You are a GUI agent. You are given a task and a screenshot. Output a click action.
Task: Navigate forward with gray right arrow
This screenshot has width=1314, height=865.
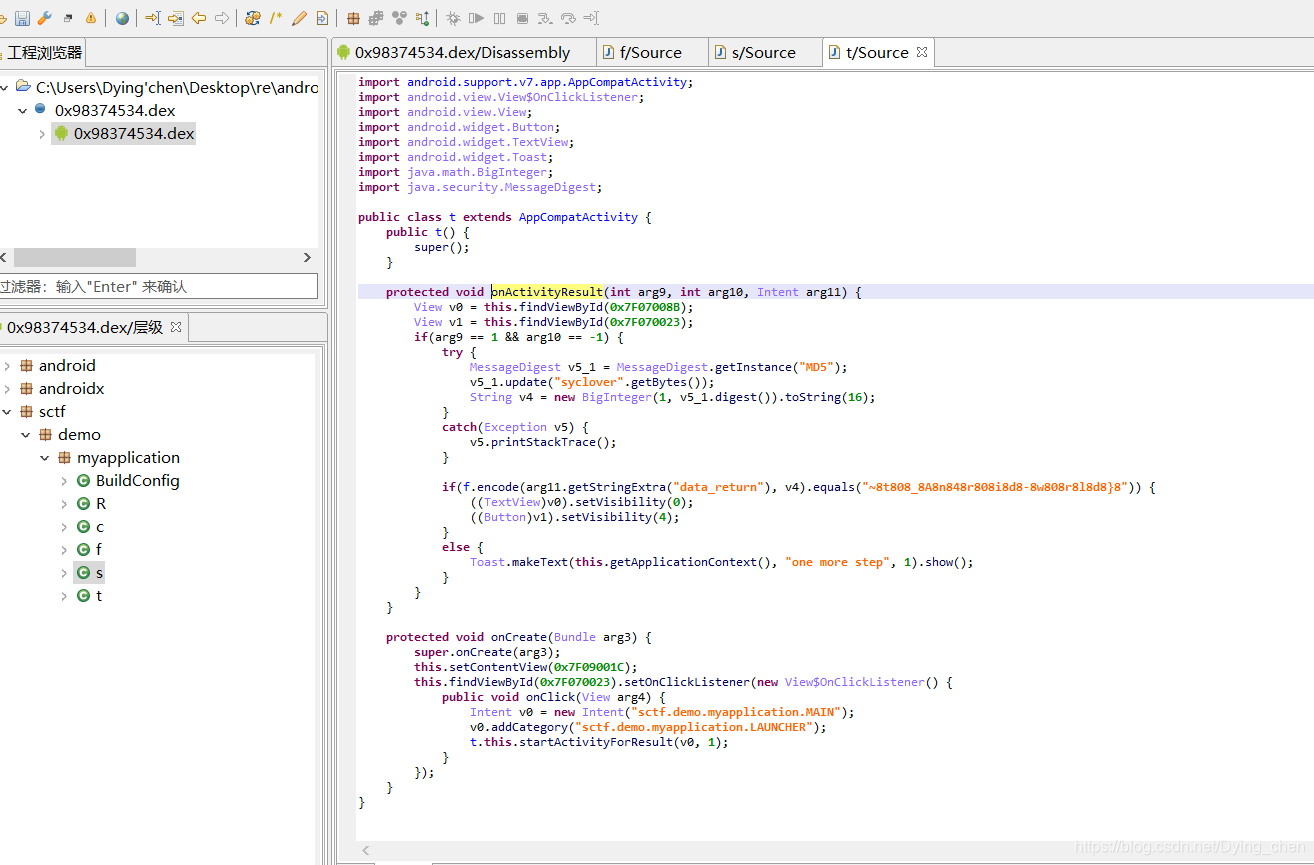pos(222,18)
